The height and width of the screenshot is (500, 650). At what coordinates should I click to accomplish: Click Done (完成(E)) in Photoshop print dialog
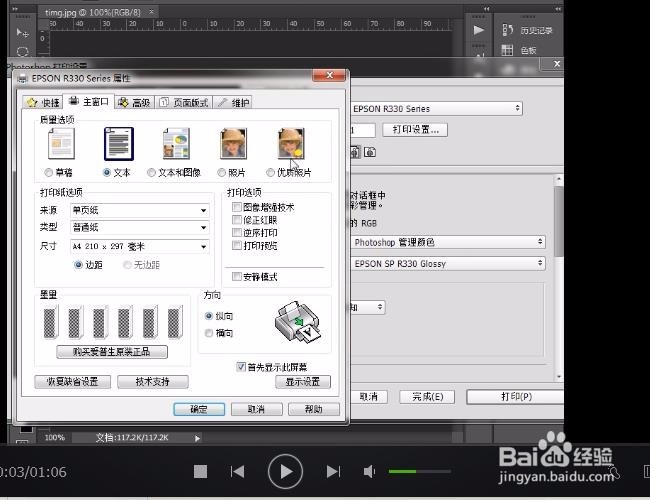427,397
